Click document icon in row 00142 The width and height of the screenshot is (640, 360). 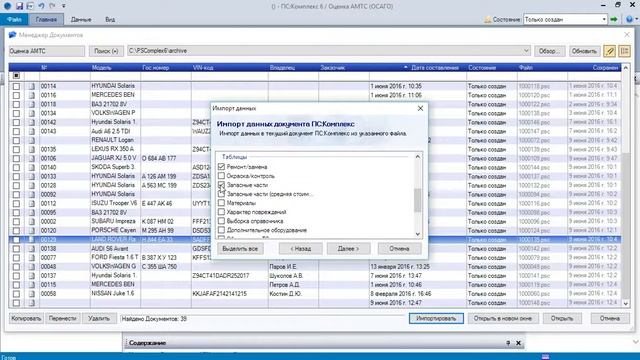(x=32, y=122)
